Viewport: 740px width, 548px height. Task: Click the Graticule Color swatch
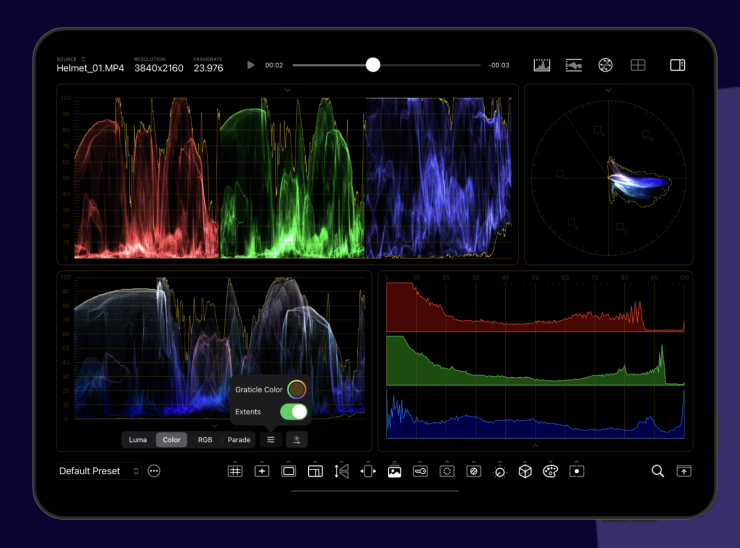[296, 389]
